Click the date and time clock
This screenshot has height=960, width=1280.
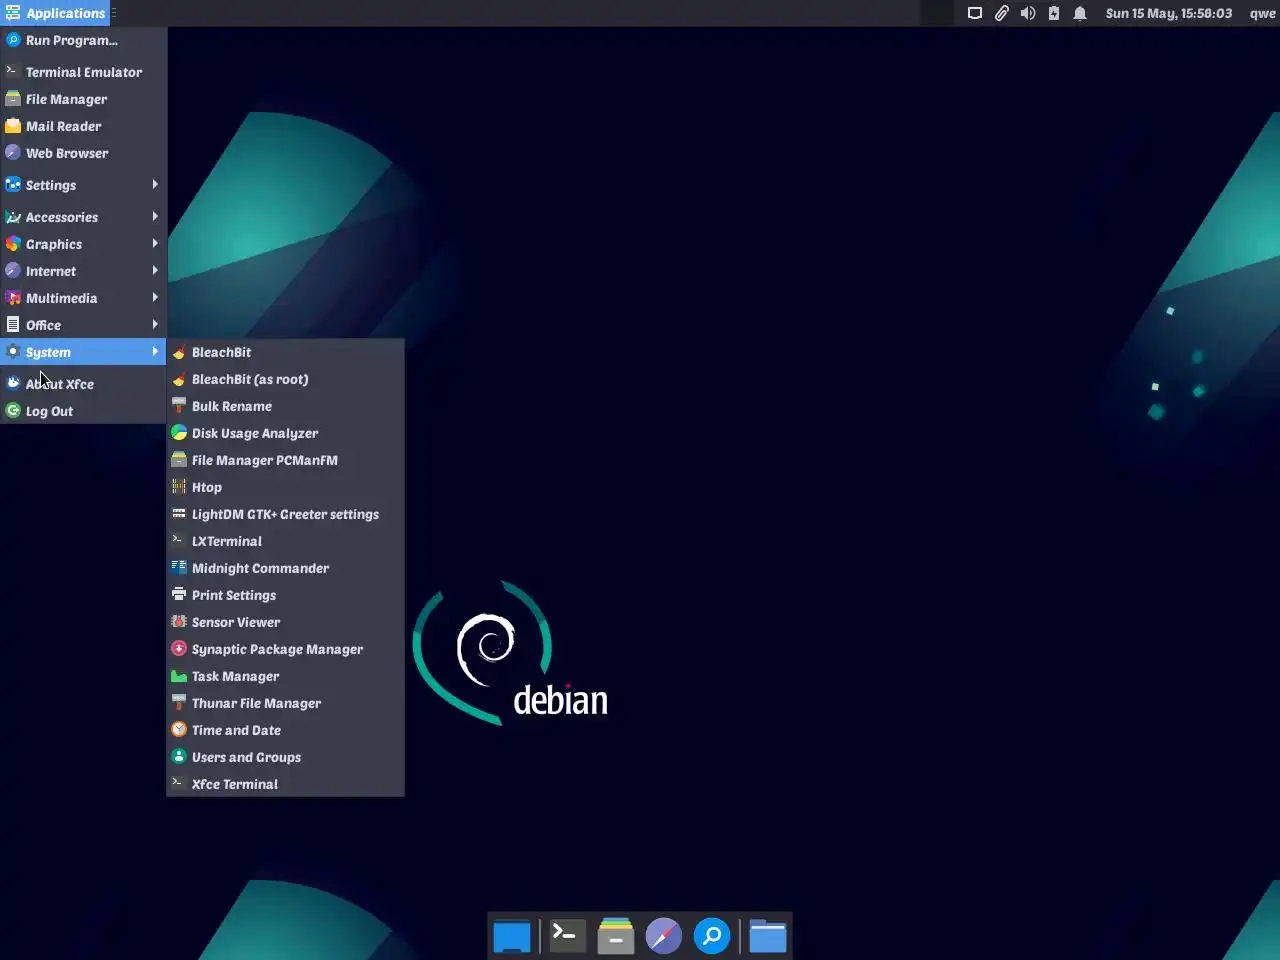point(1169,13)
